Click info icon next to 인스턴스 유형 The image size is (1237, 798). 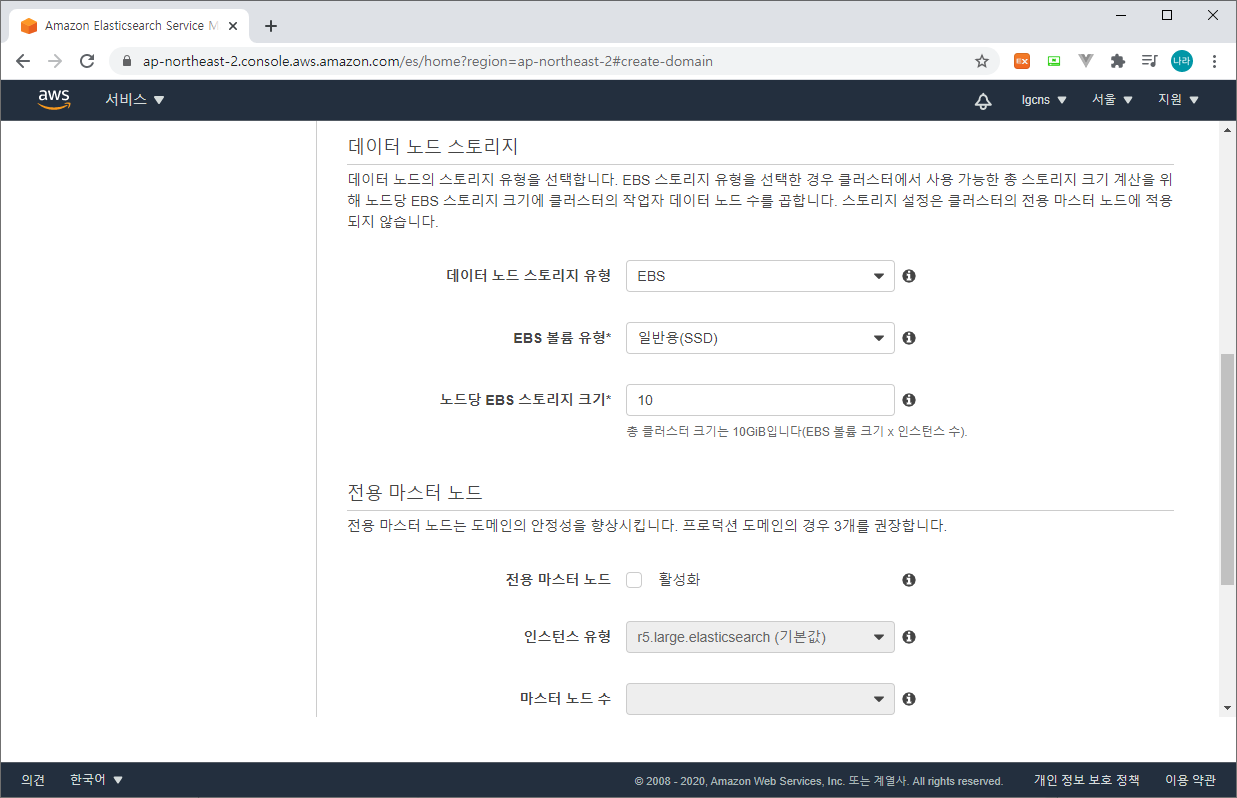point(909,637)
